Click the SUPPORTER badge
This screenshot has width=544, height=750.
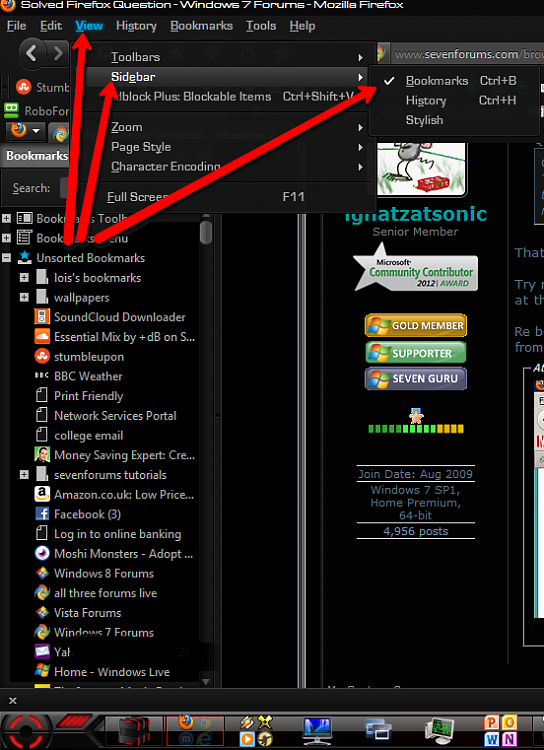coord(415,353)
